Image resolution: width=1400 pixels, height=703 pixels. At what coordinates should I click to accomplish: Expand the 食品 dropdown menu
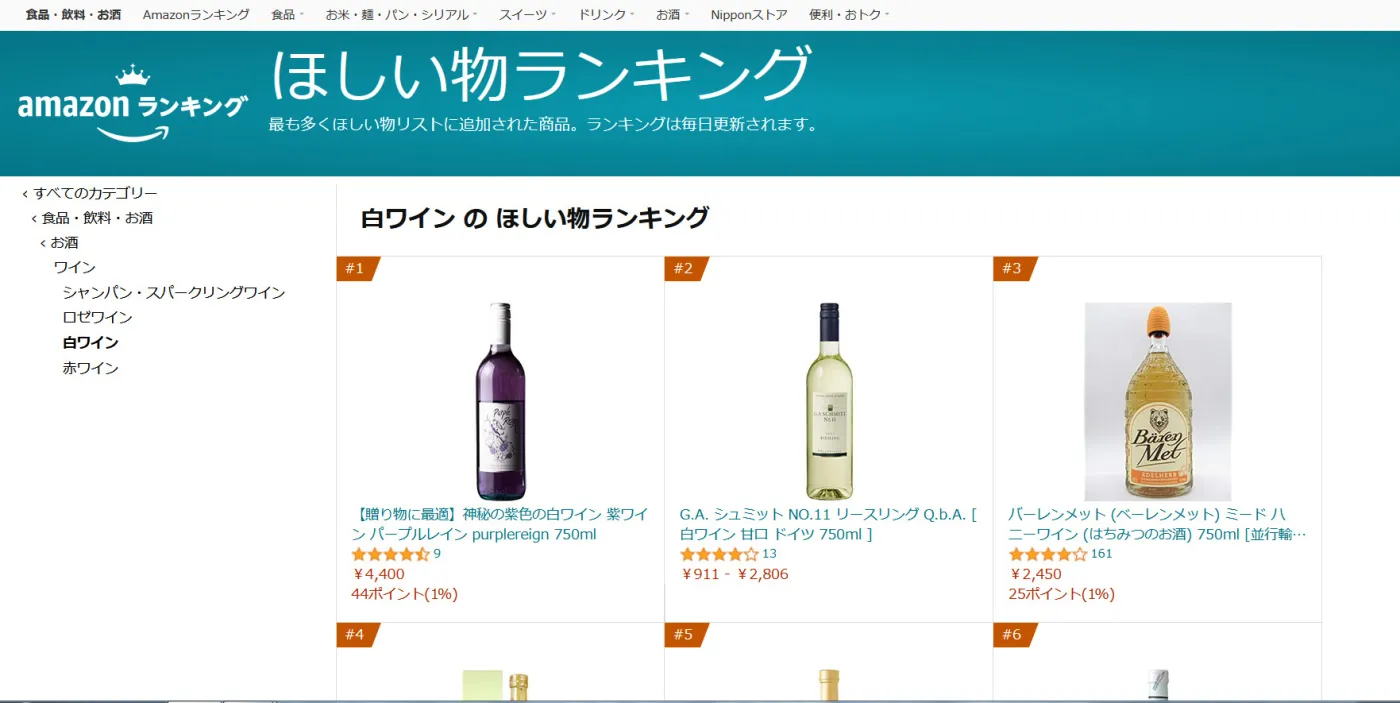(287, 15)
